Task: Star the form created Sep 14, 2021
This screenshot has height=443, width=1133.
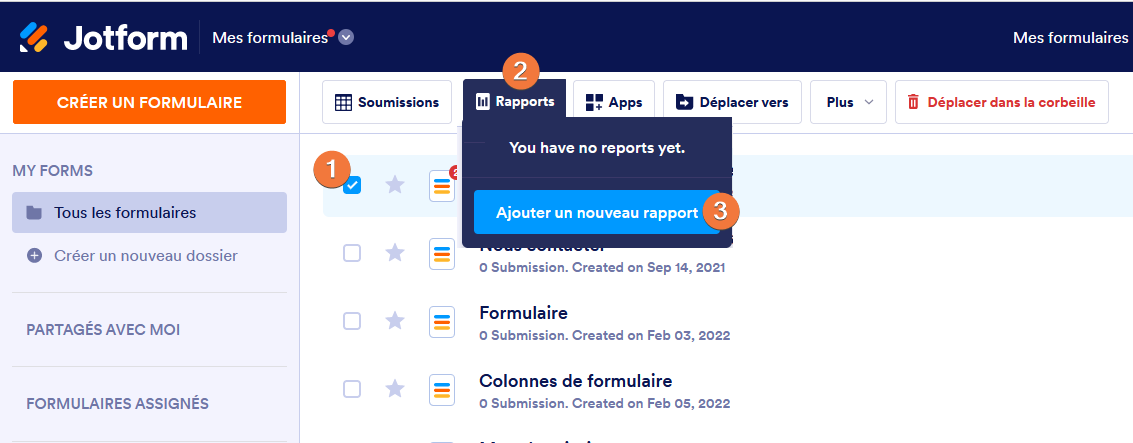Action: [x=395, y=253]
